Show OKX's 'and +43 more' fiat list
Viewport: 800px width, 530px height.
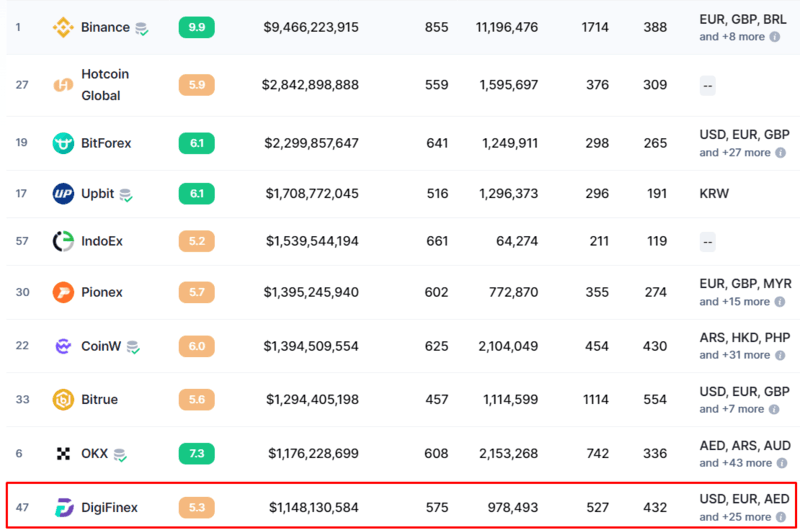click(x=736, y=463)
